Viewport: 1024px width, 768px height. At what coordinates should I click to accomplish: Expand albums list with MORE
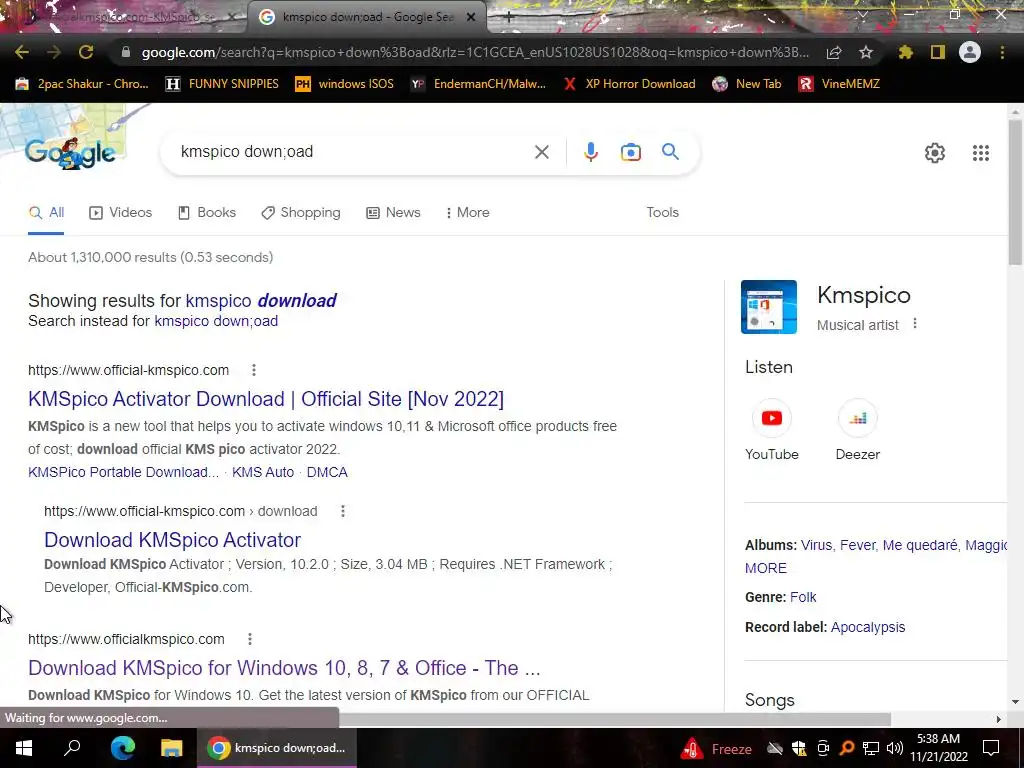766,568
